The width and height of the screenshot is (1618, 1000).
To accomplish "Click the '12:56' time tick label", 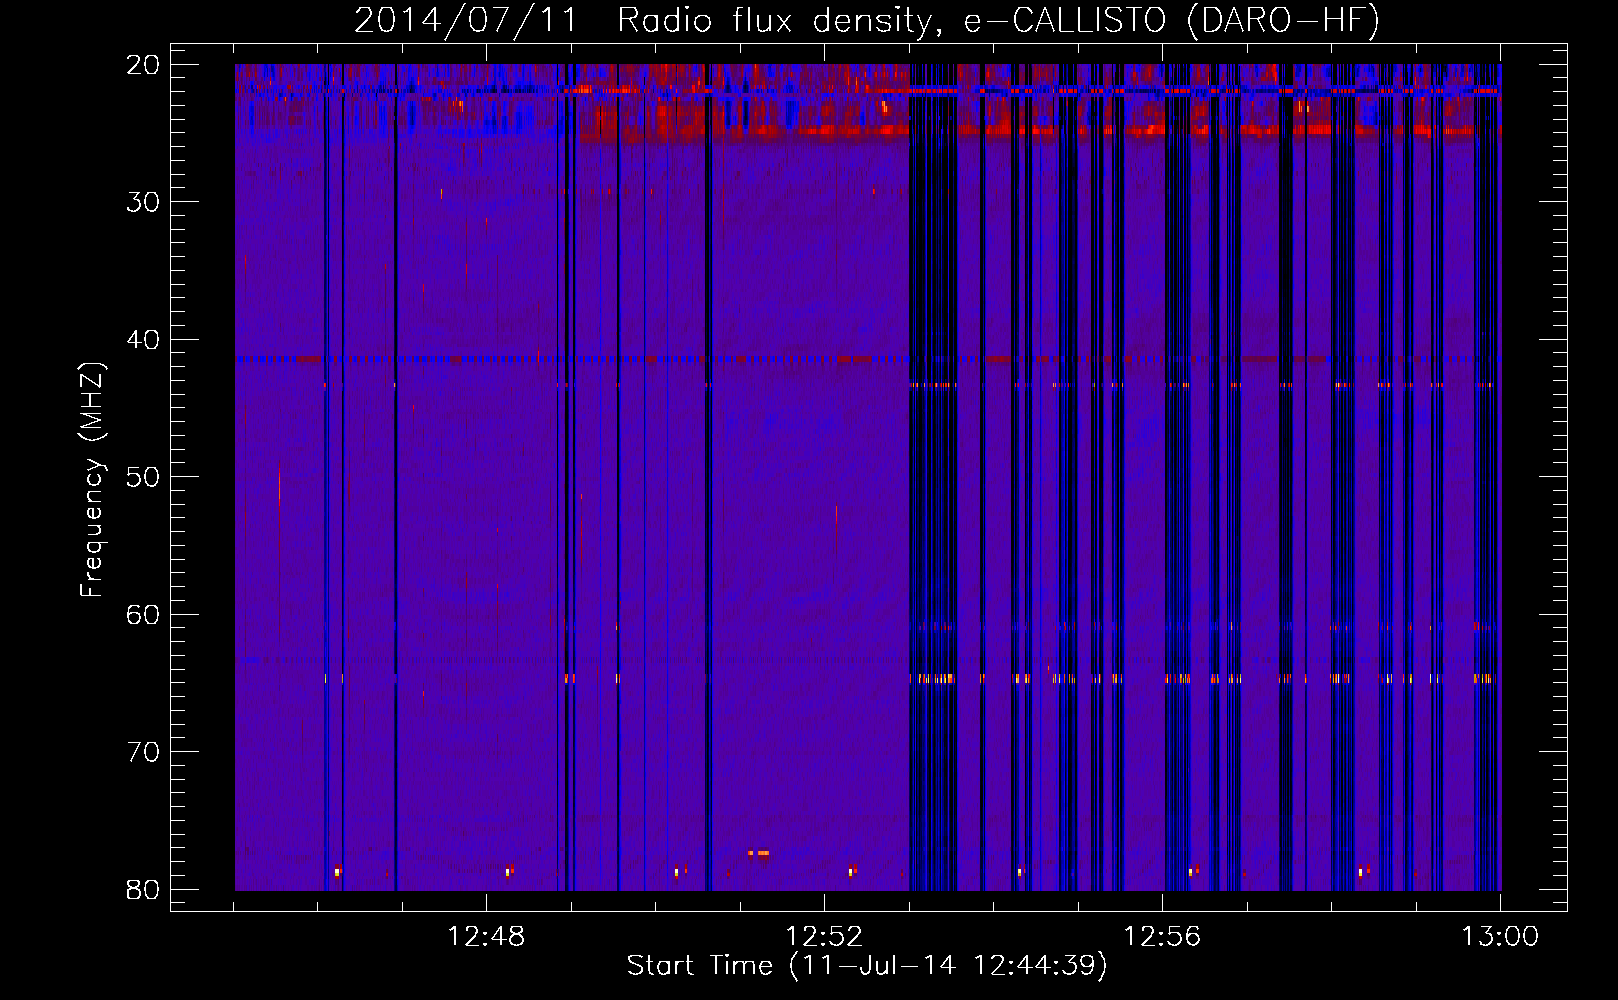I will tap(1162, 937).
